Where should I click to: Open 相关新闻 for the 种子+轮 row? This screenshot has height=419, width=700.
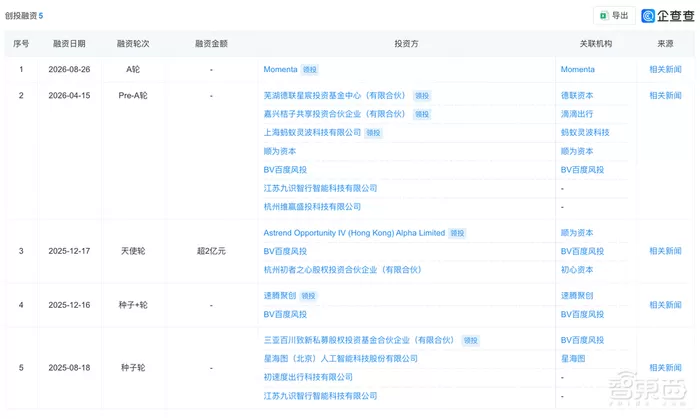(665, 305)
